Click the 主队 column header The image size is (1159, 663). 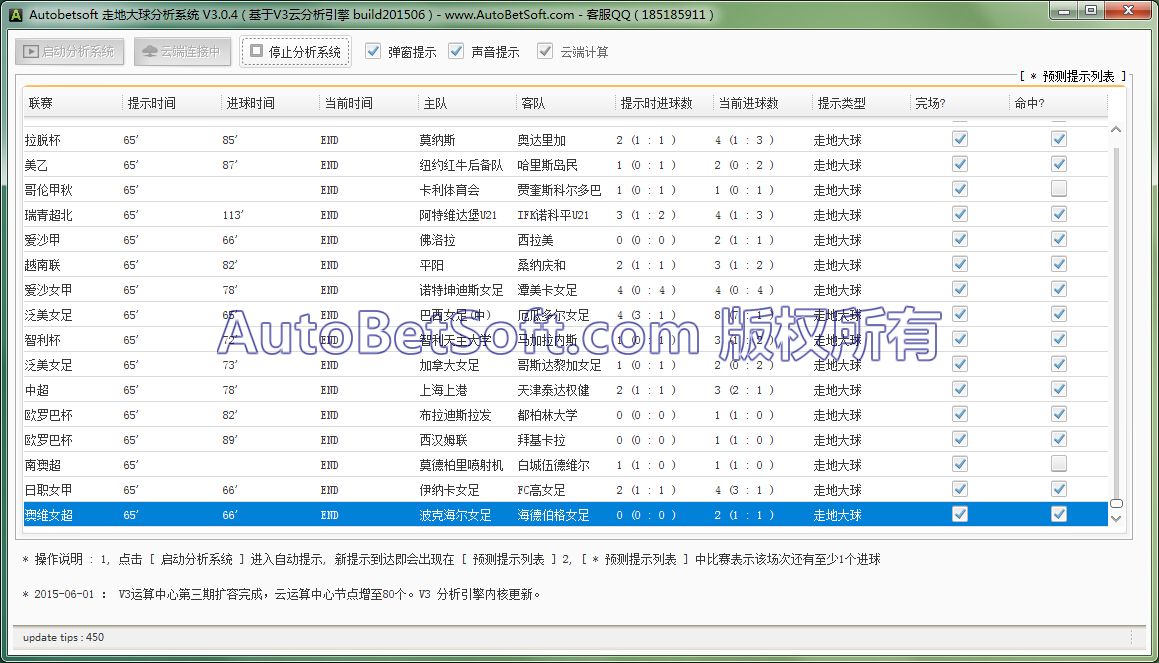[467, 103]
